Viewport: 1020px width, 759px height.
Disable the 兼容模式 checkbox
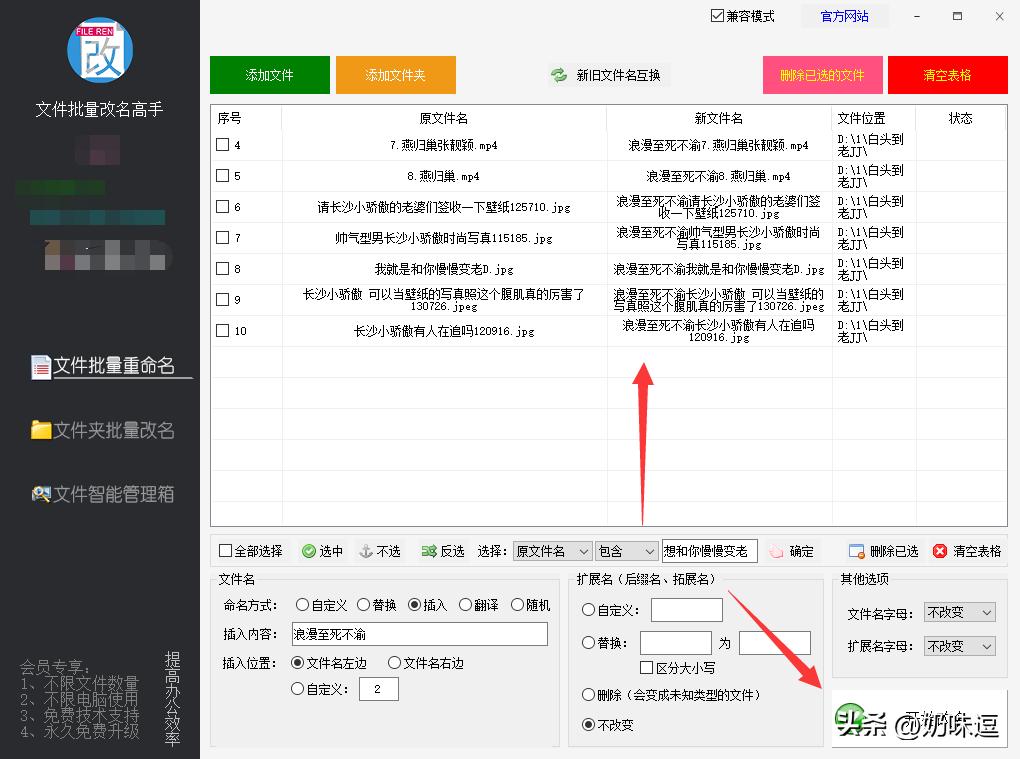click(x=716, y=16)
